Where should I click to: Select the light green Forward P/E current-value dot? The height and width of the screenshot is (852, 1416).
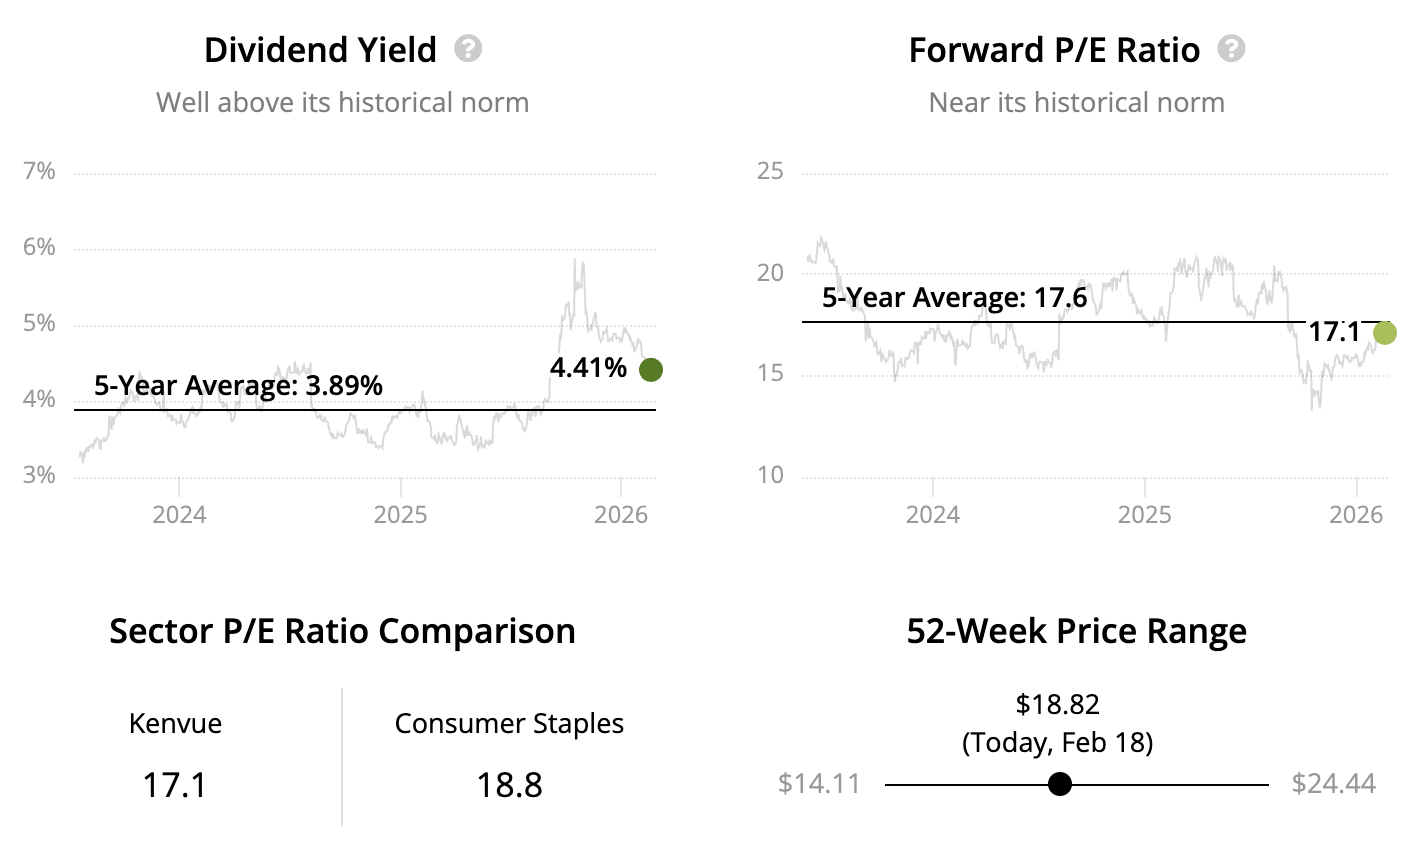pyautogui.click(x=1385, y=333)
